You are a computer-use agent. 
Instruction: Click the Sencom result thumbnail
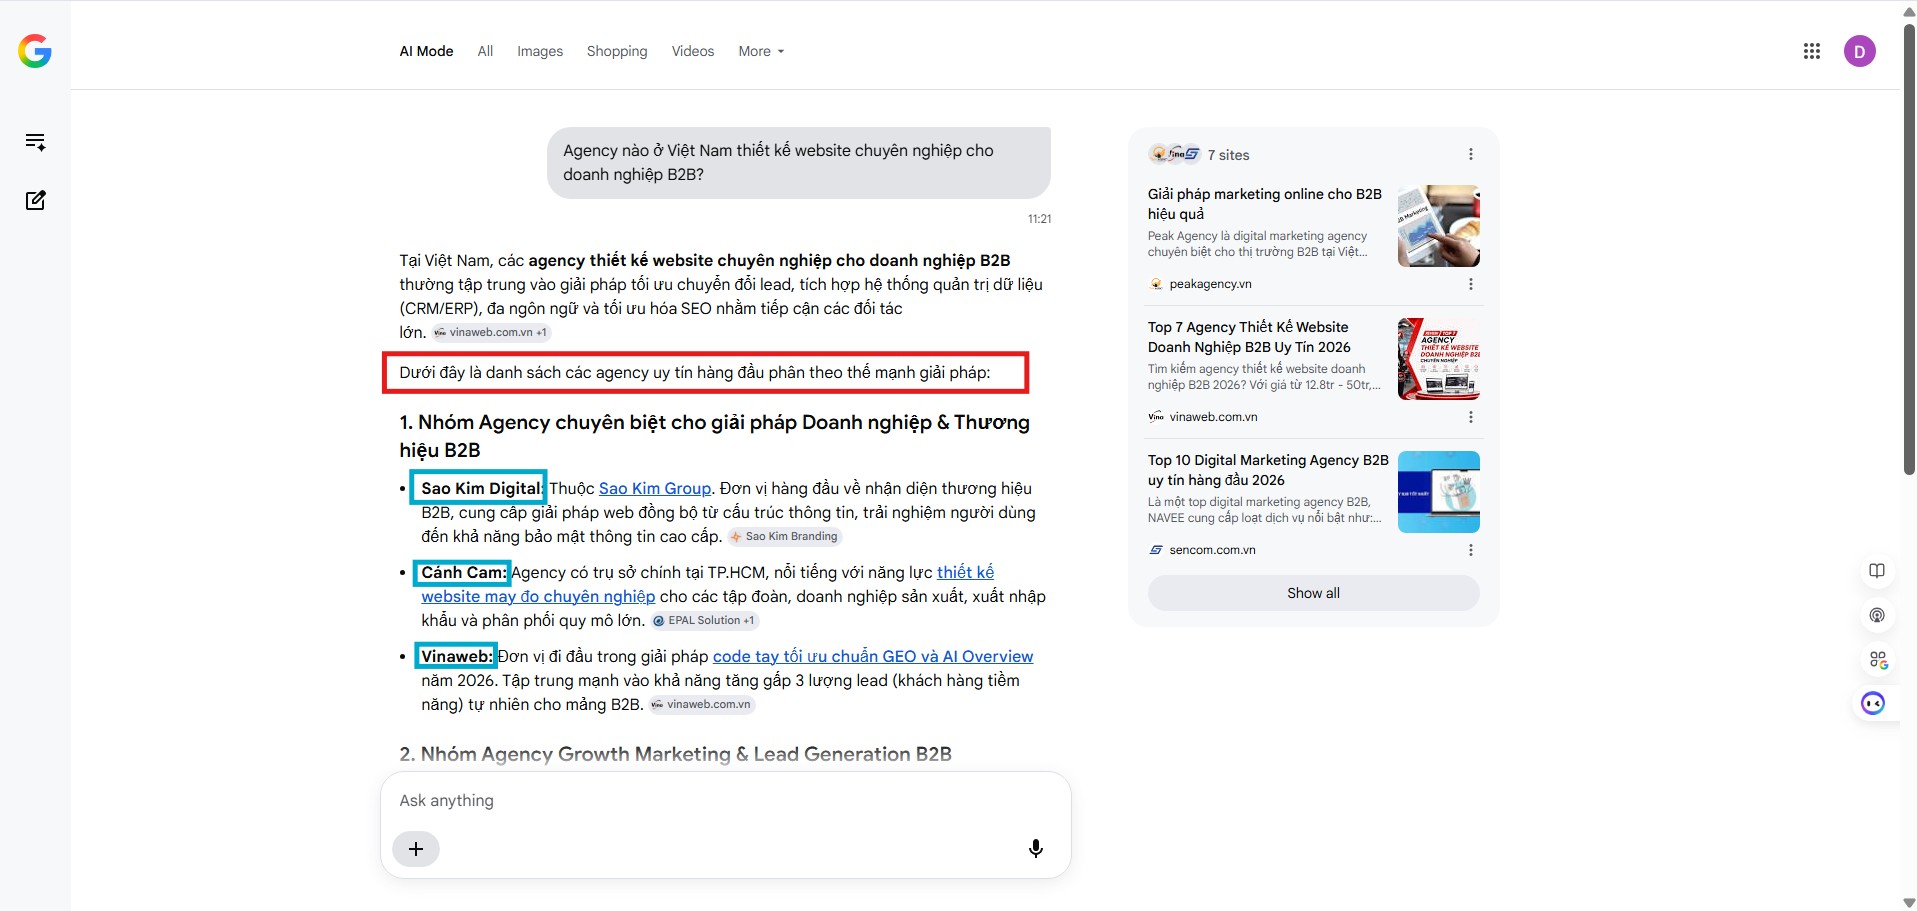click(1439, 492)
